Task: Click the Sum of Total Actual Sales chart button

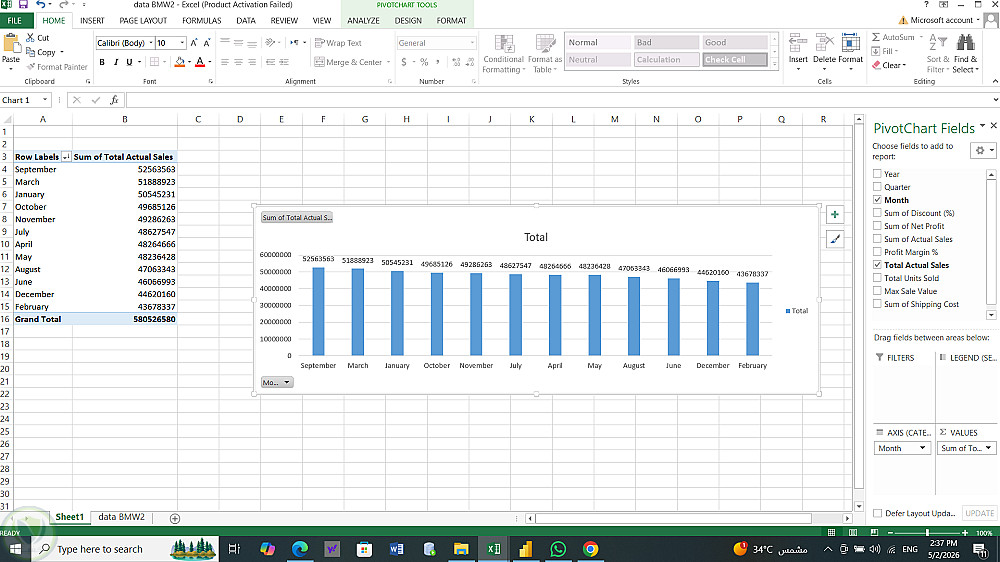Action: pyautogui.click(x=297, y=218)
